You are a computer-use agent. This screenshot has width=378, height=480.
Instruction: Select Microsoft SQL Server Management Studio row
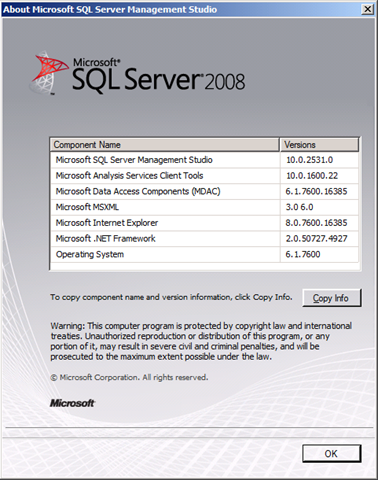[204, 160]
